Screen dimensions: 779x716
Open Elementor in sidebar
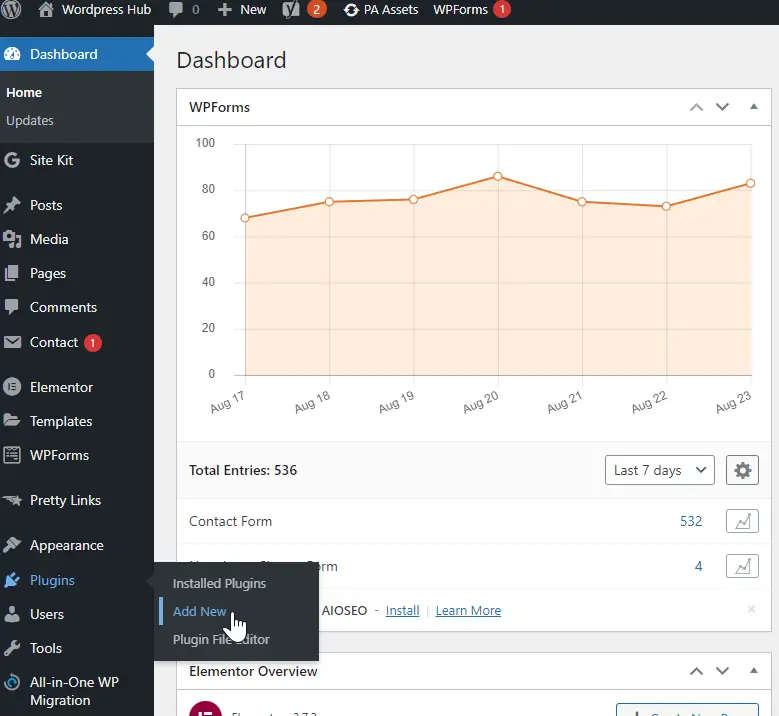tap(77, 387)
